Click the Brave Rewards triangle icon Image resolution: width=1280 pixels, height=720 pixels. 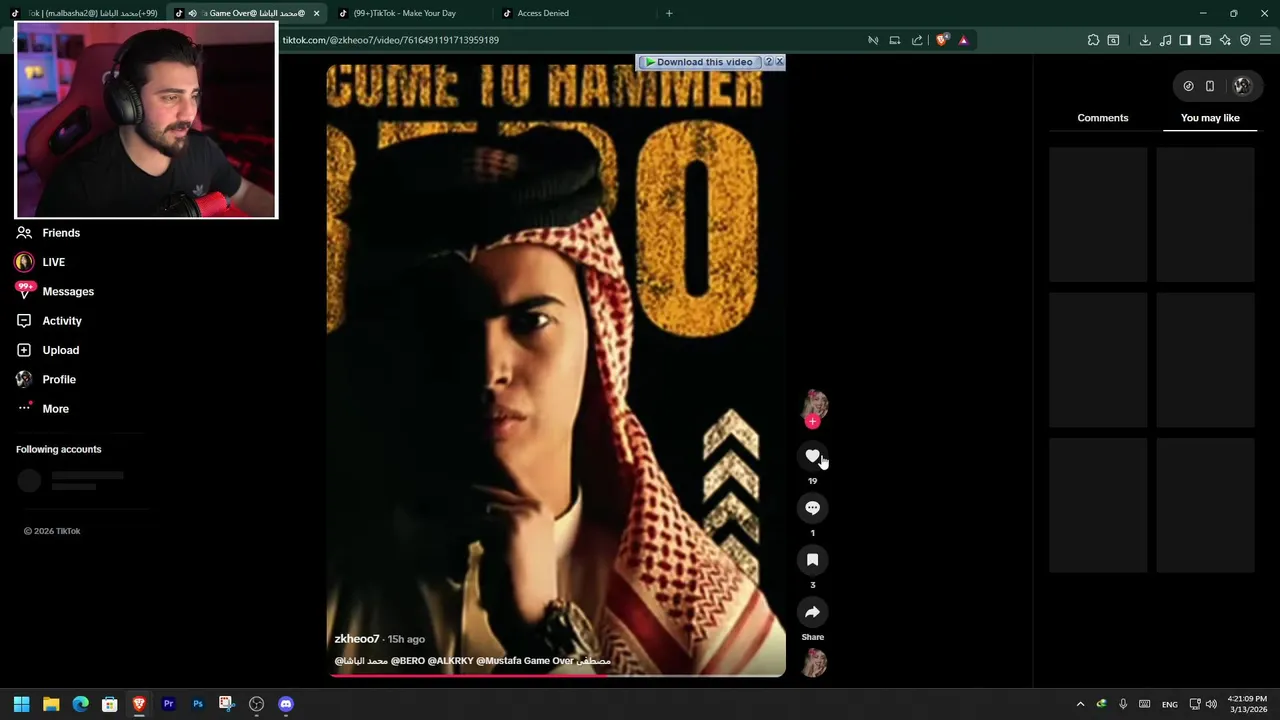click(963, 40)
